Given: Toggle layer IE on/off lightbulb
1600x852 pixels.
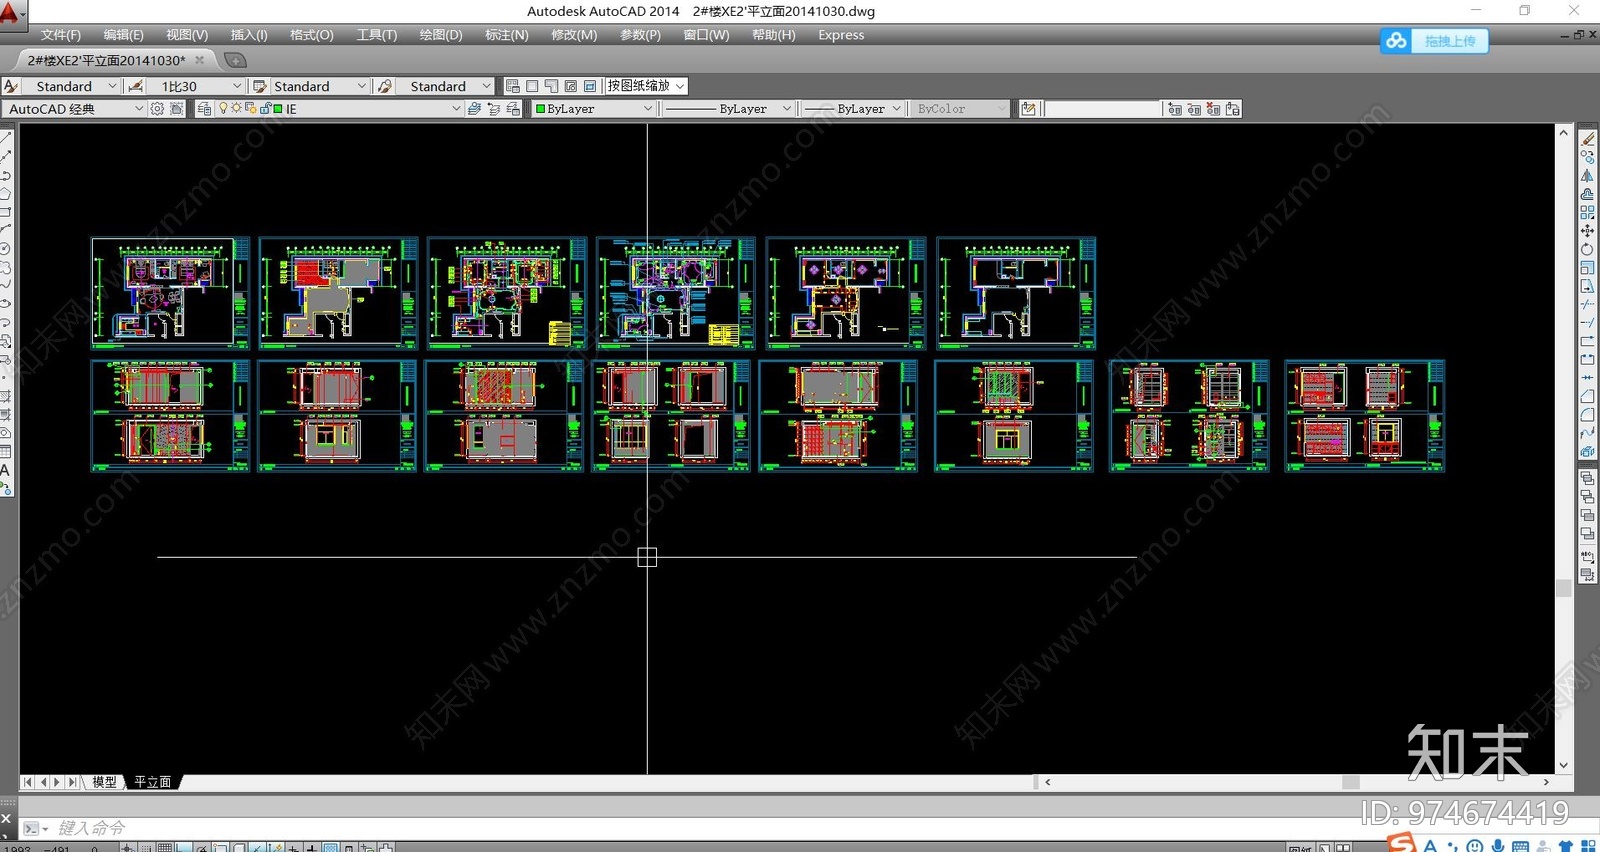Looking at the screenshot, I should tap(223, 109).
